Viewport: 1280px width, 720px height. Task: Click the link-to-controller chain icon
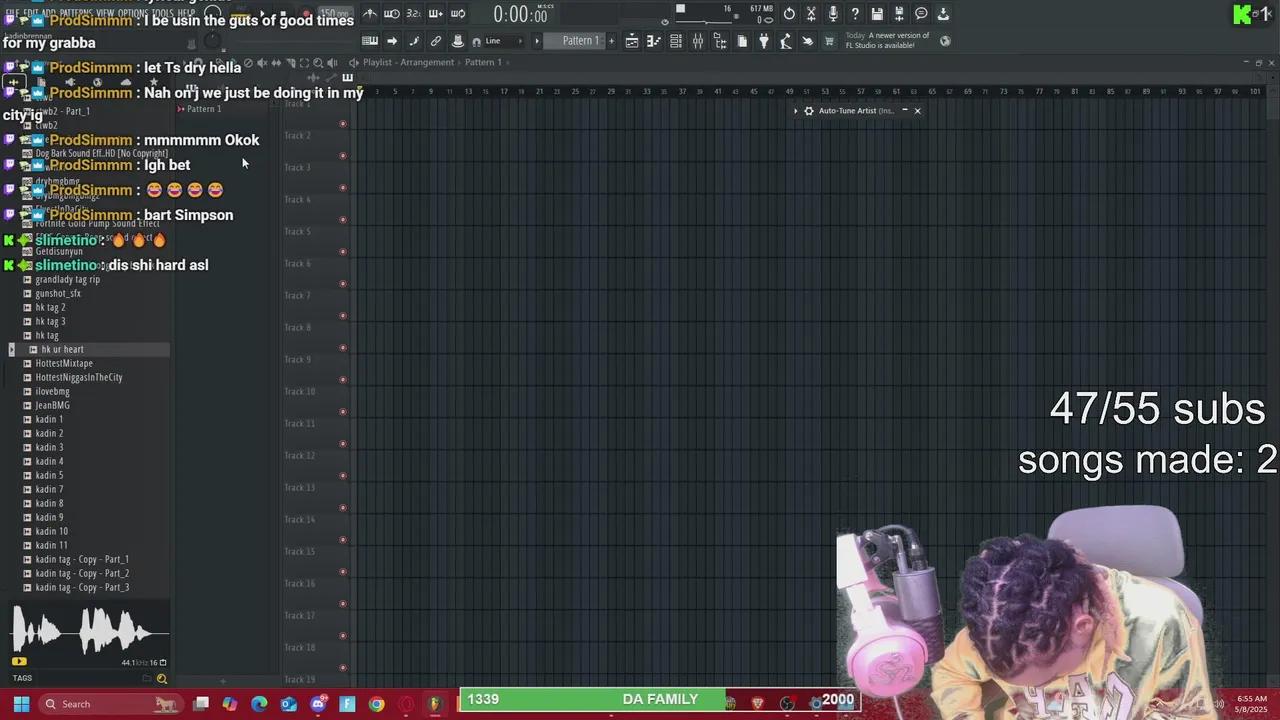pos(436,41)
